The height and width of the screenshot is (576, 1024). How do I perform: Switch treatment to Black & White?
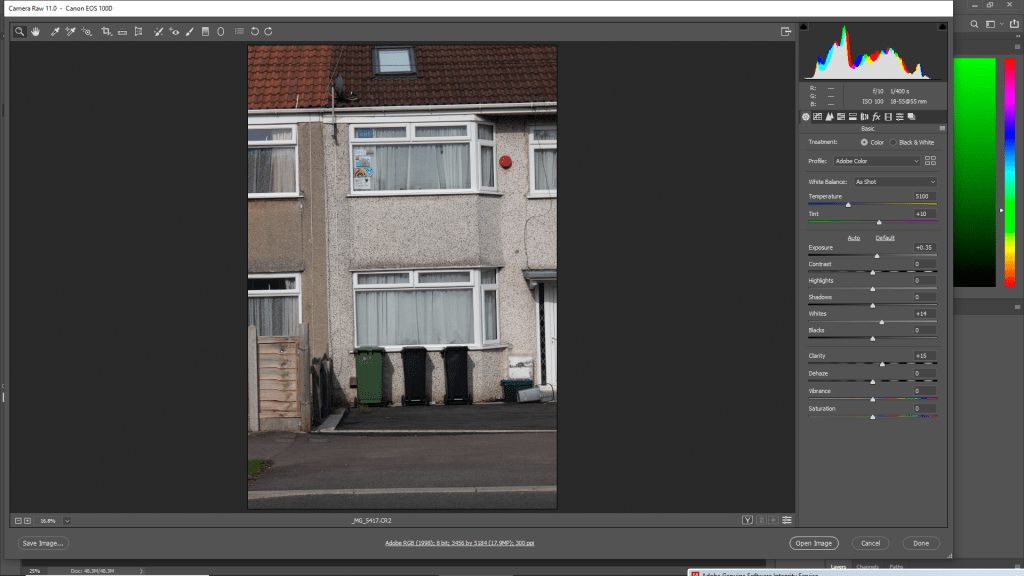tap(893, 143)
